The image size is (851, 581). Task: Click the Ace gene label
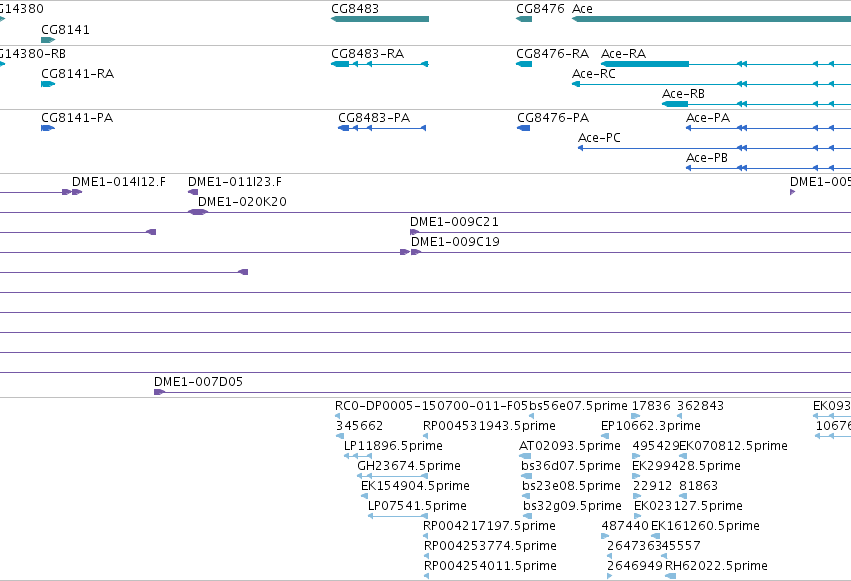[x=582, y=9]
